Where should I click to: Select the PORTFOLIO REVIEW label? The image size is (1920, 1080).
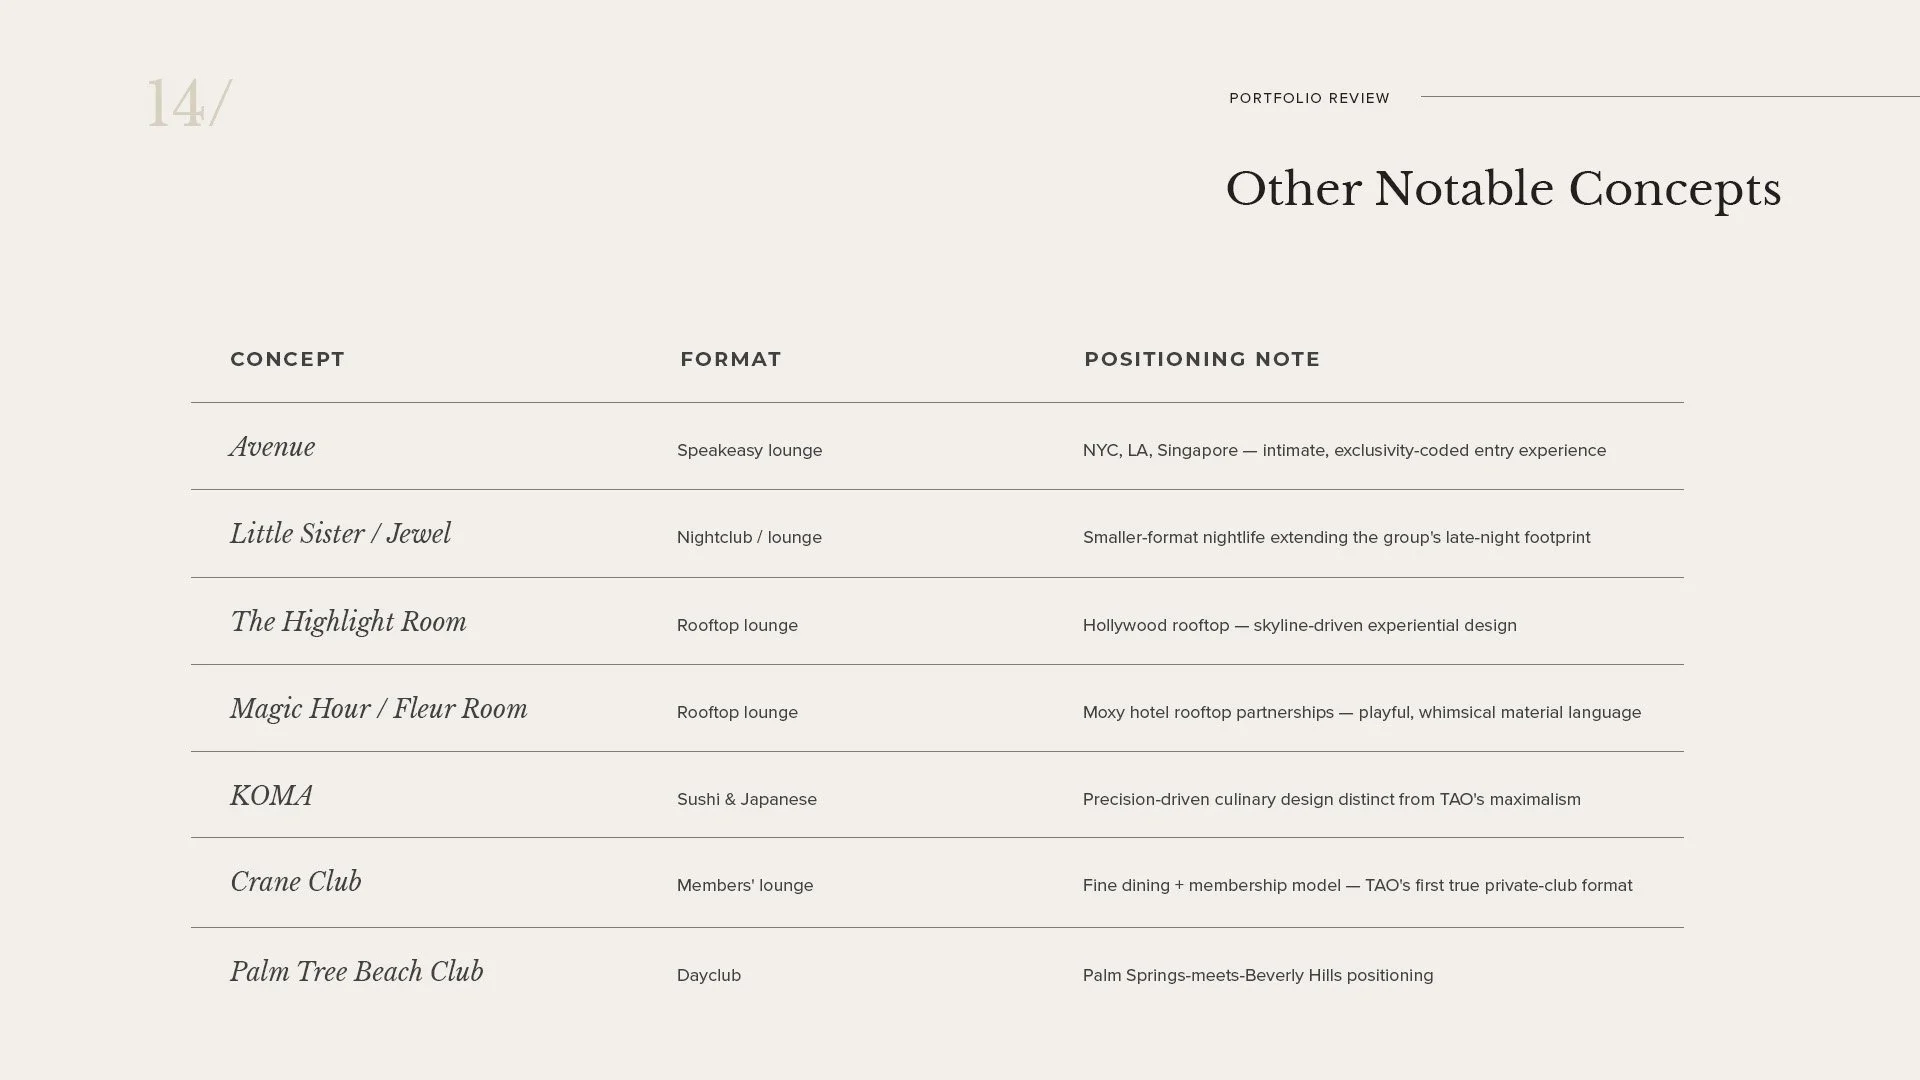[x=1309, y=98]
